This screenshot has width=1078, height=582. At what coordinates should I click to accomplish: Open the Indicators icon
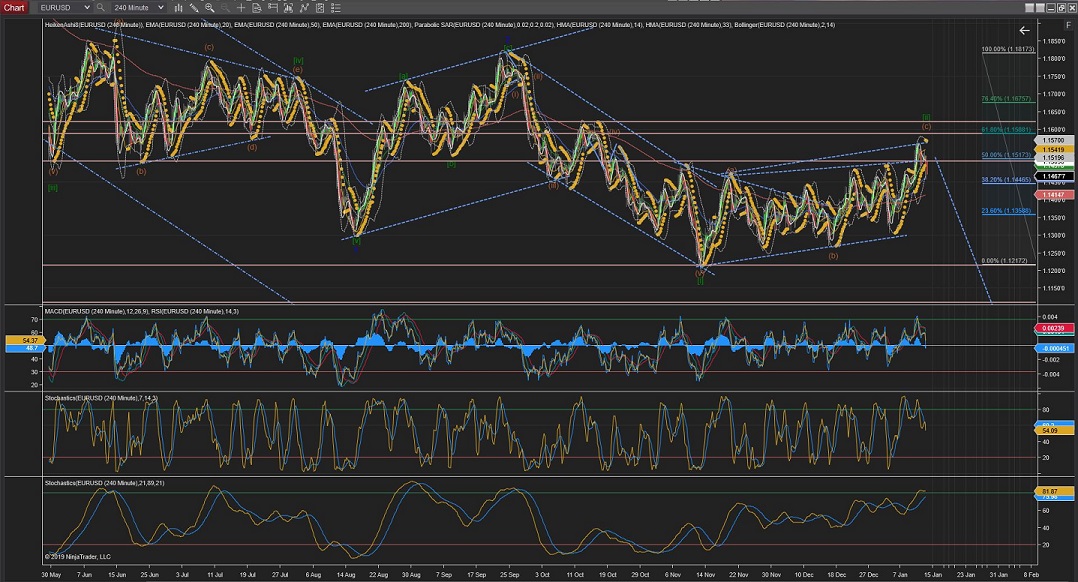(304, 8)
